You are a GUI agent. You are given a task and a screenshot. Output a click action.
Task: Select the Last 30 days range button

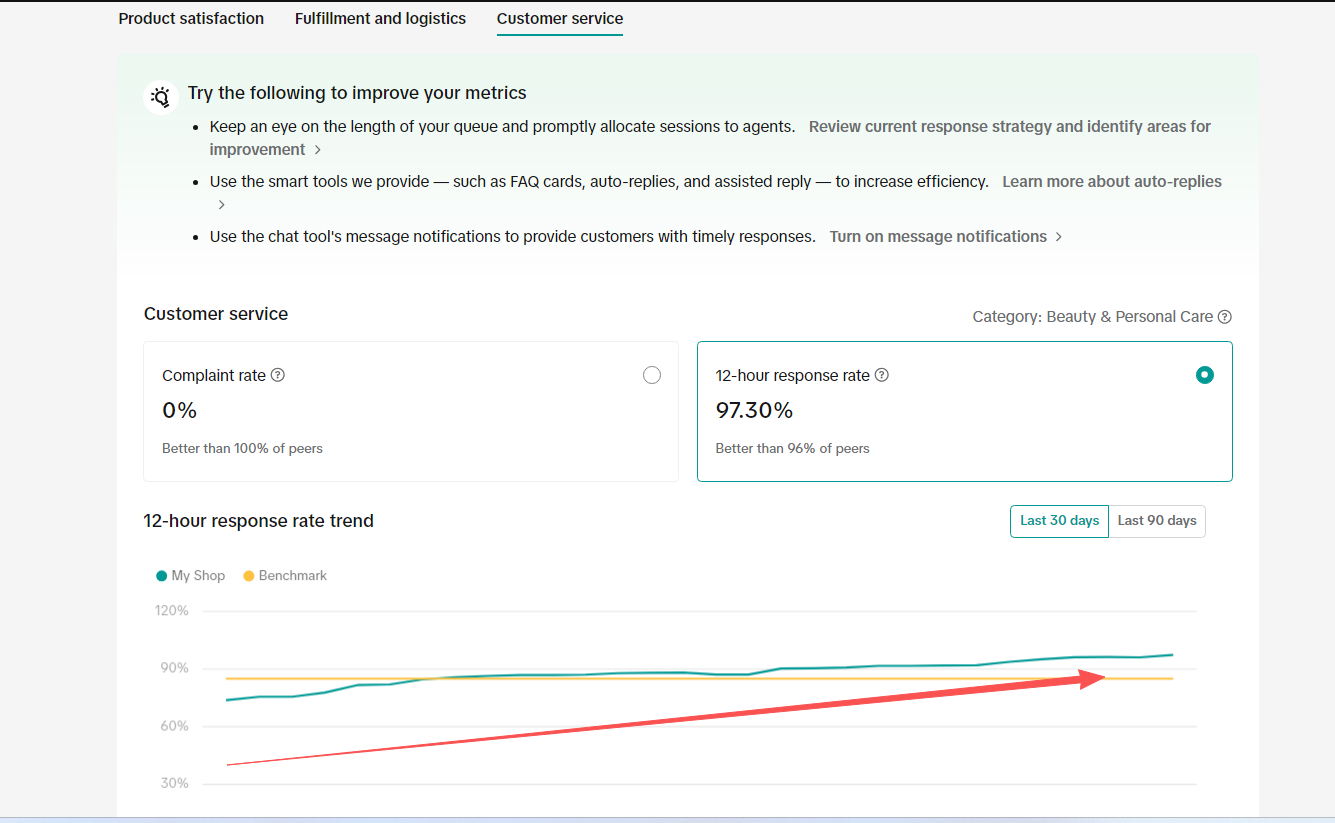1059,521
